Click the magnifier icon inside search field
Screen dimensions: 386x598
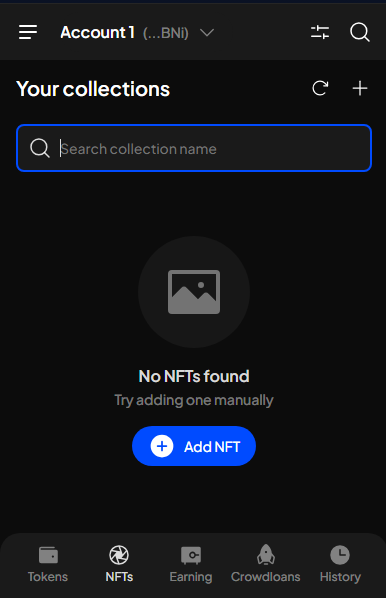40,148
